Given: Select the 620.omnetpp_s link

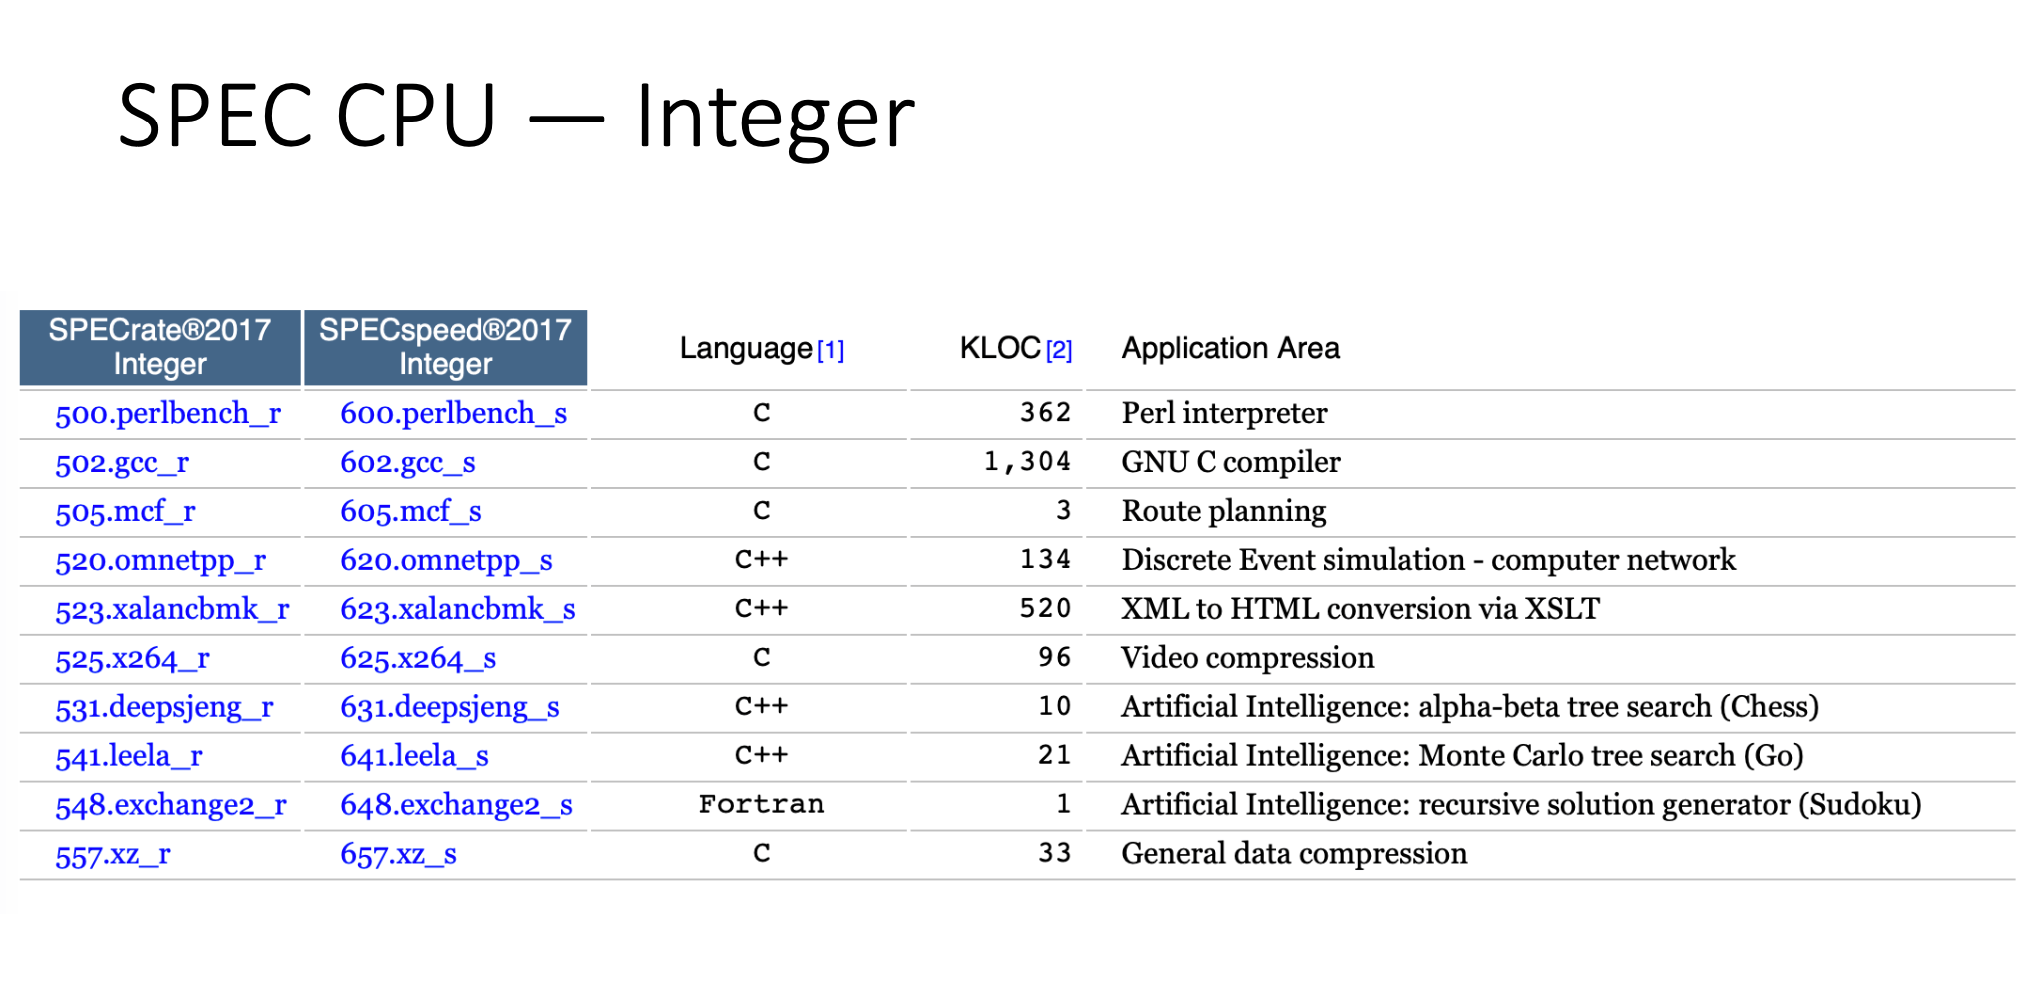Looking at the screenshot, I should [446, 561].
